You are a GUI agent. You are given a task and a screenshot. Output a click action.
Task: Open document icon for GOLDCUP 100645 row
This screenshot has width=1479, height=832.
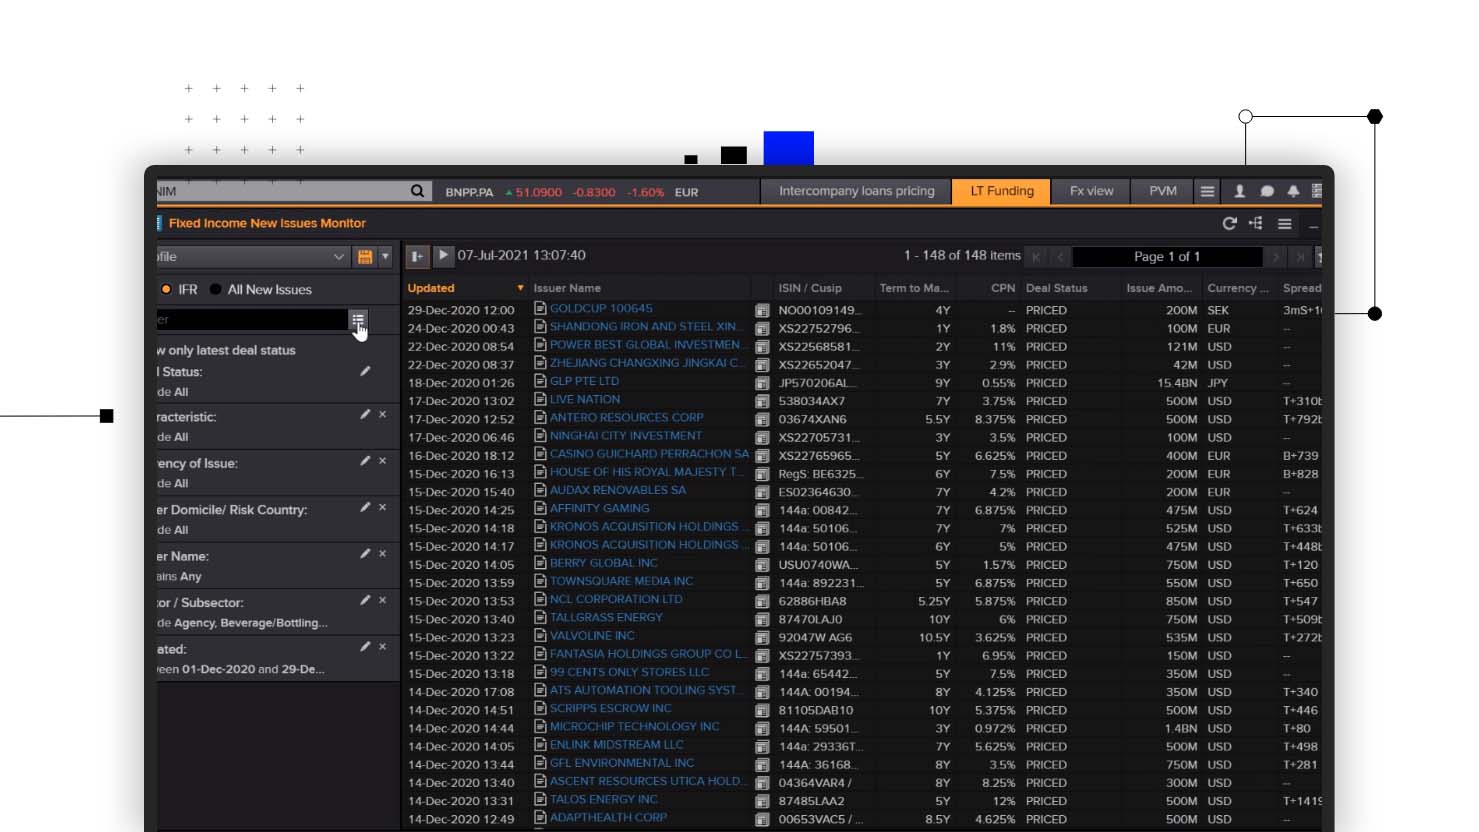540,308
